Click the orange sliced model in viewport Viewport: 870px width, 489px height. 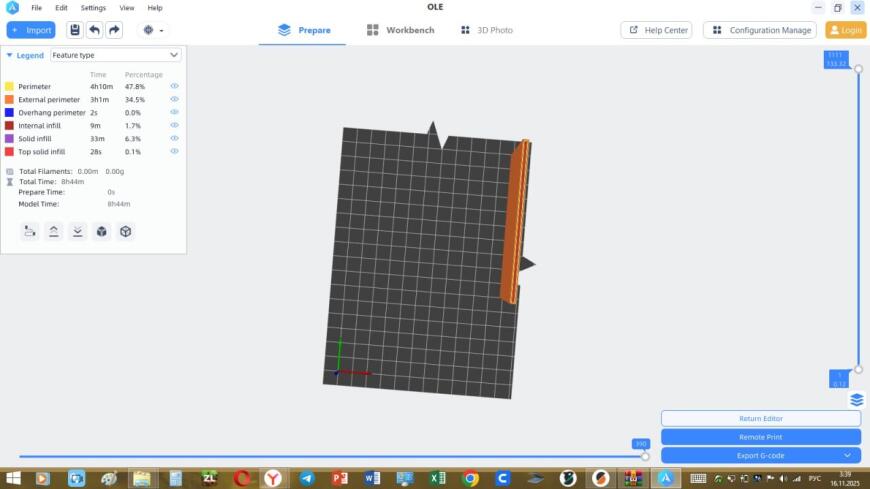tap(514, 222)
